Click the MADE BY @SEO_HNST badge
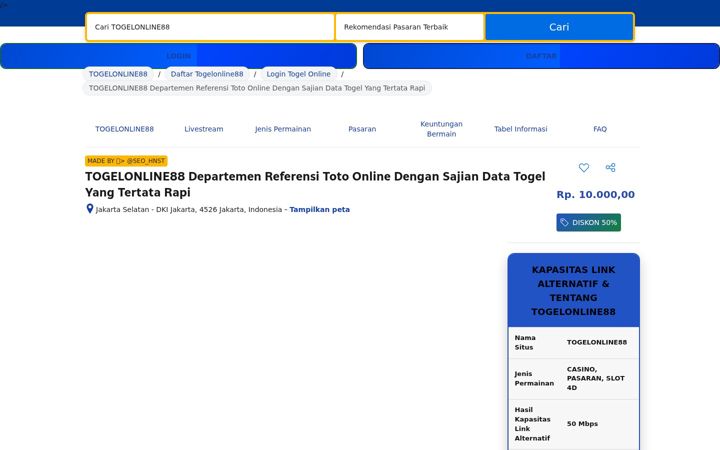This screenshot has height=450, width=720. click(x=126, y=161)
